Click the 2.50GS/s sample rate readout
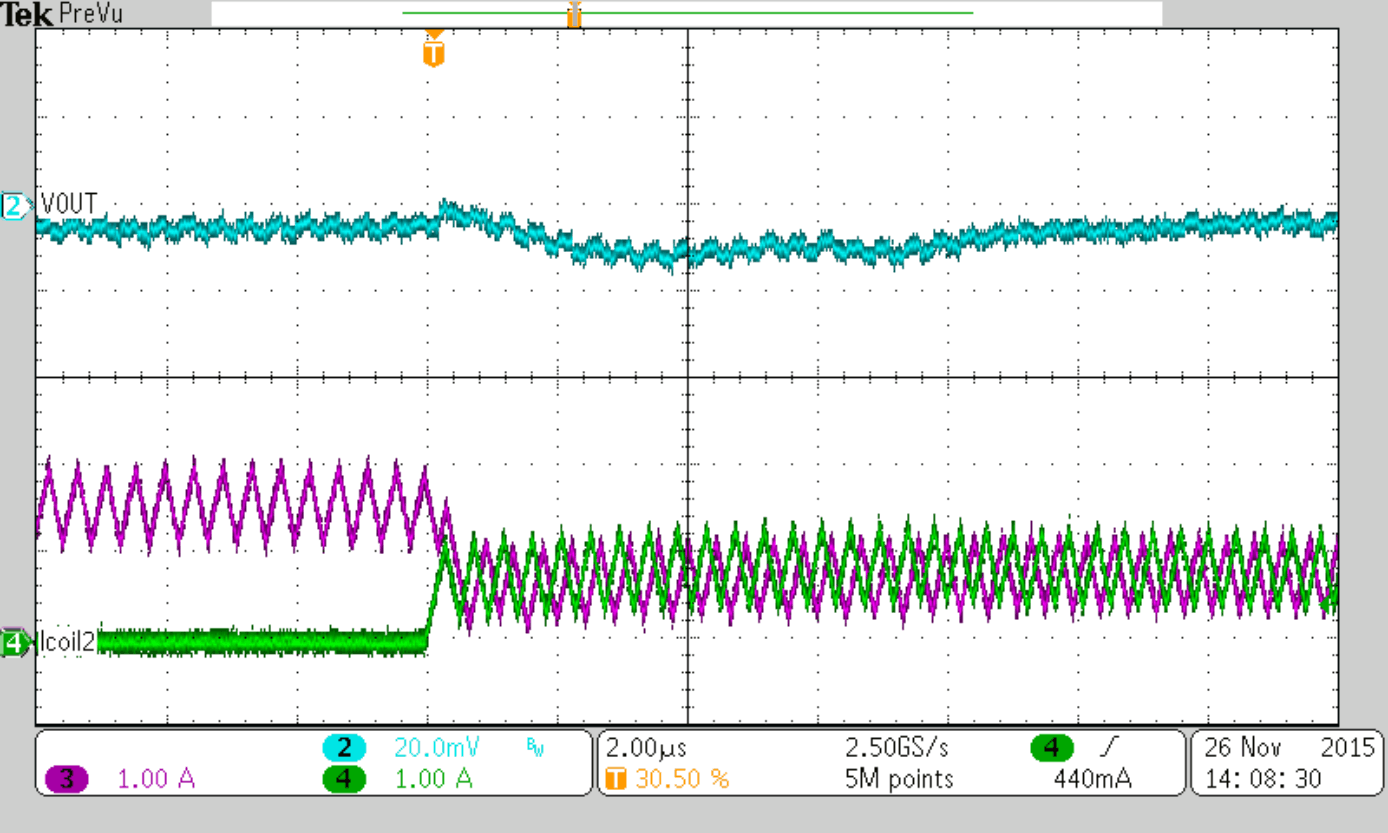1388x833 pixels. 897,748
